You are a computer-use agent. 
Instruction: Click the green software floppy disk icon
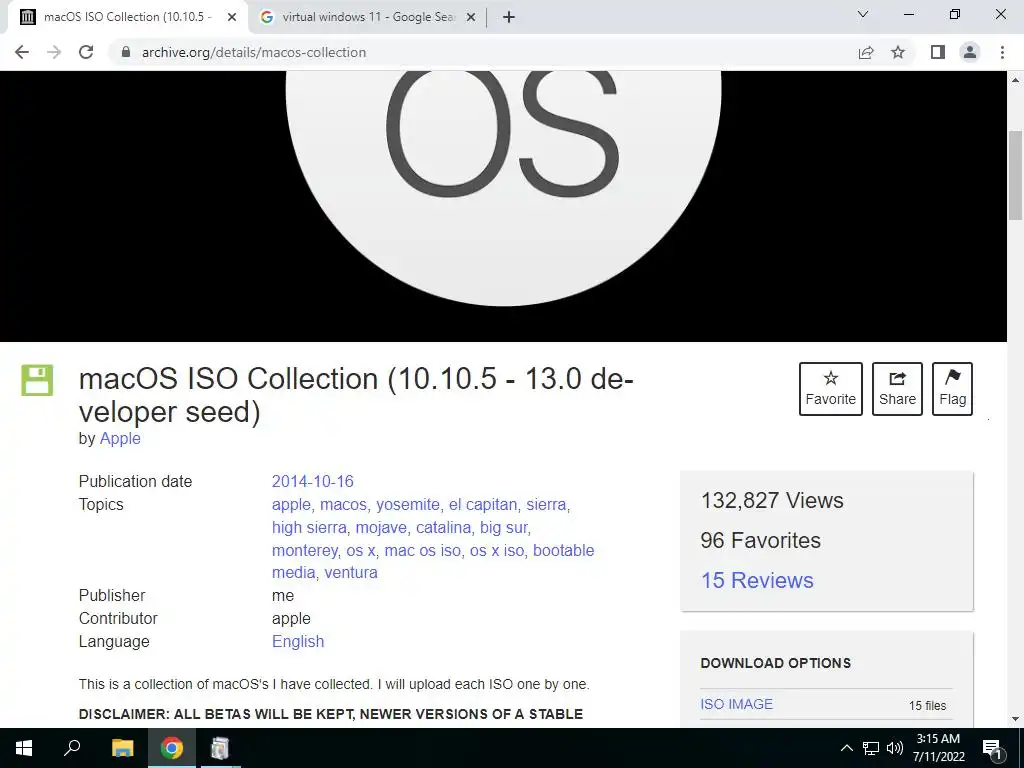point(37,379)
